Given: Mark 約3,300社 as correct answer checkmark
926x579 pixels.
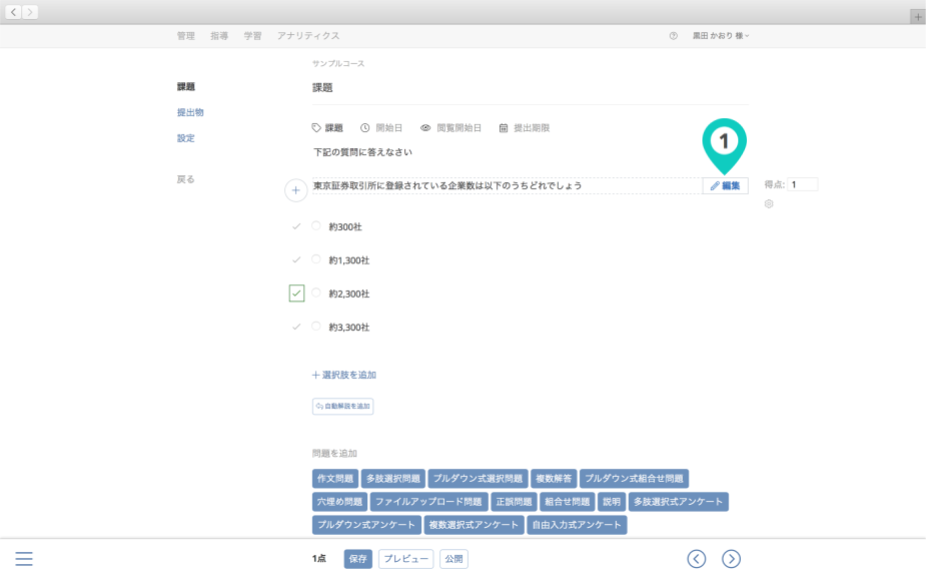Looking at the screenshot, I should 296,327.
